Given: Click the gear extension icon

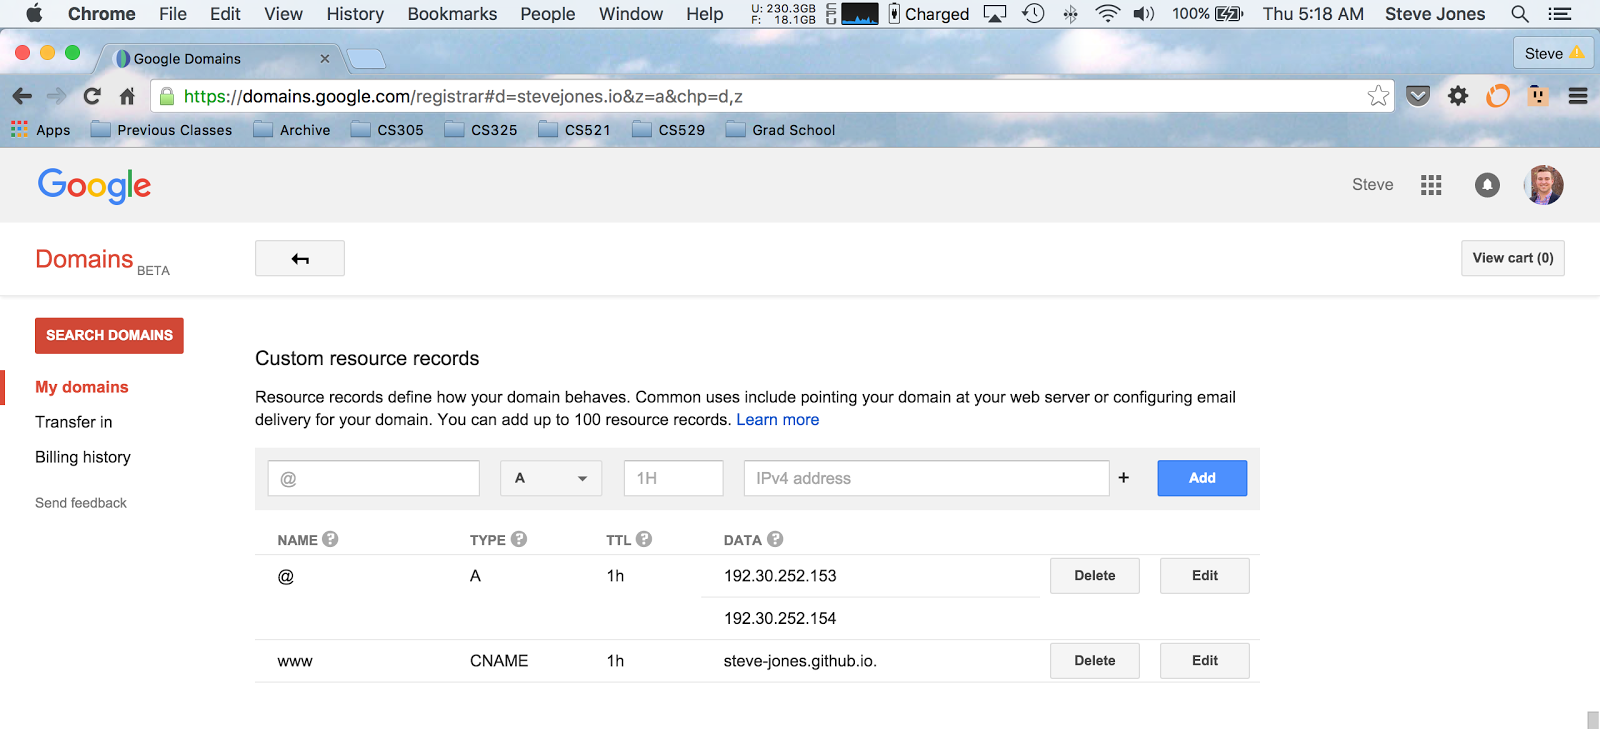Looking at the screenshot, I should [1458, 96].
